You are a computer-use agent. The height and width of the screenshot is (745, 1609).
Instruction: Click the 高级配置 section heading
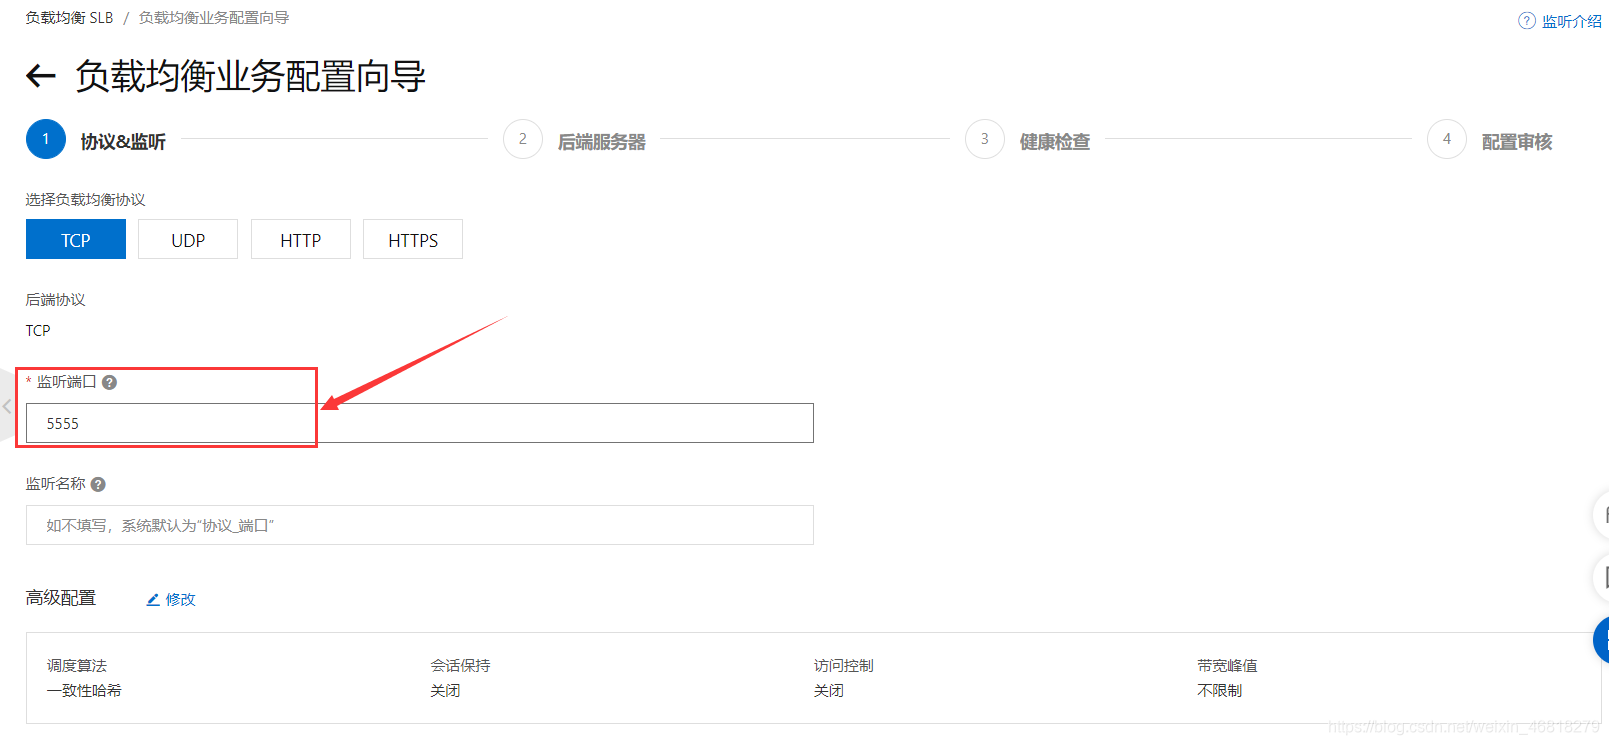(x=61, y=598)
